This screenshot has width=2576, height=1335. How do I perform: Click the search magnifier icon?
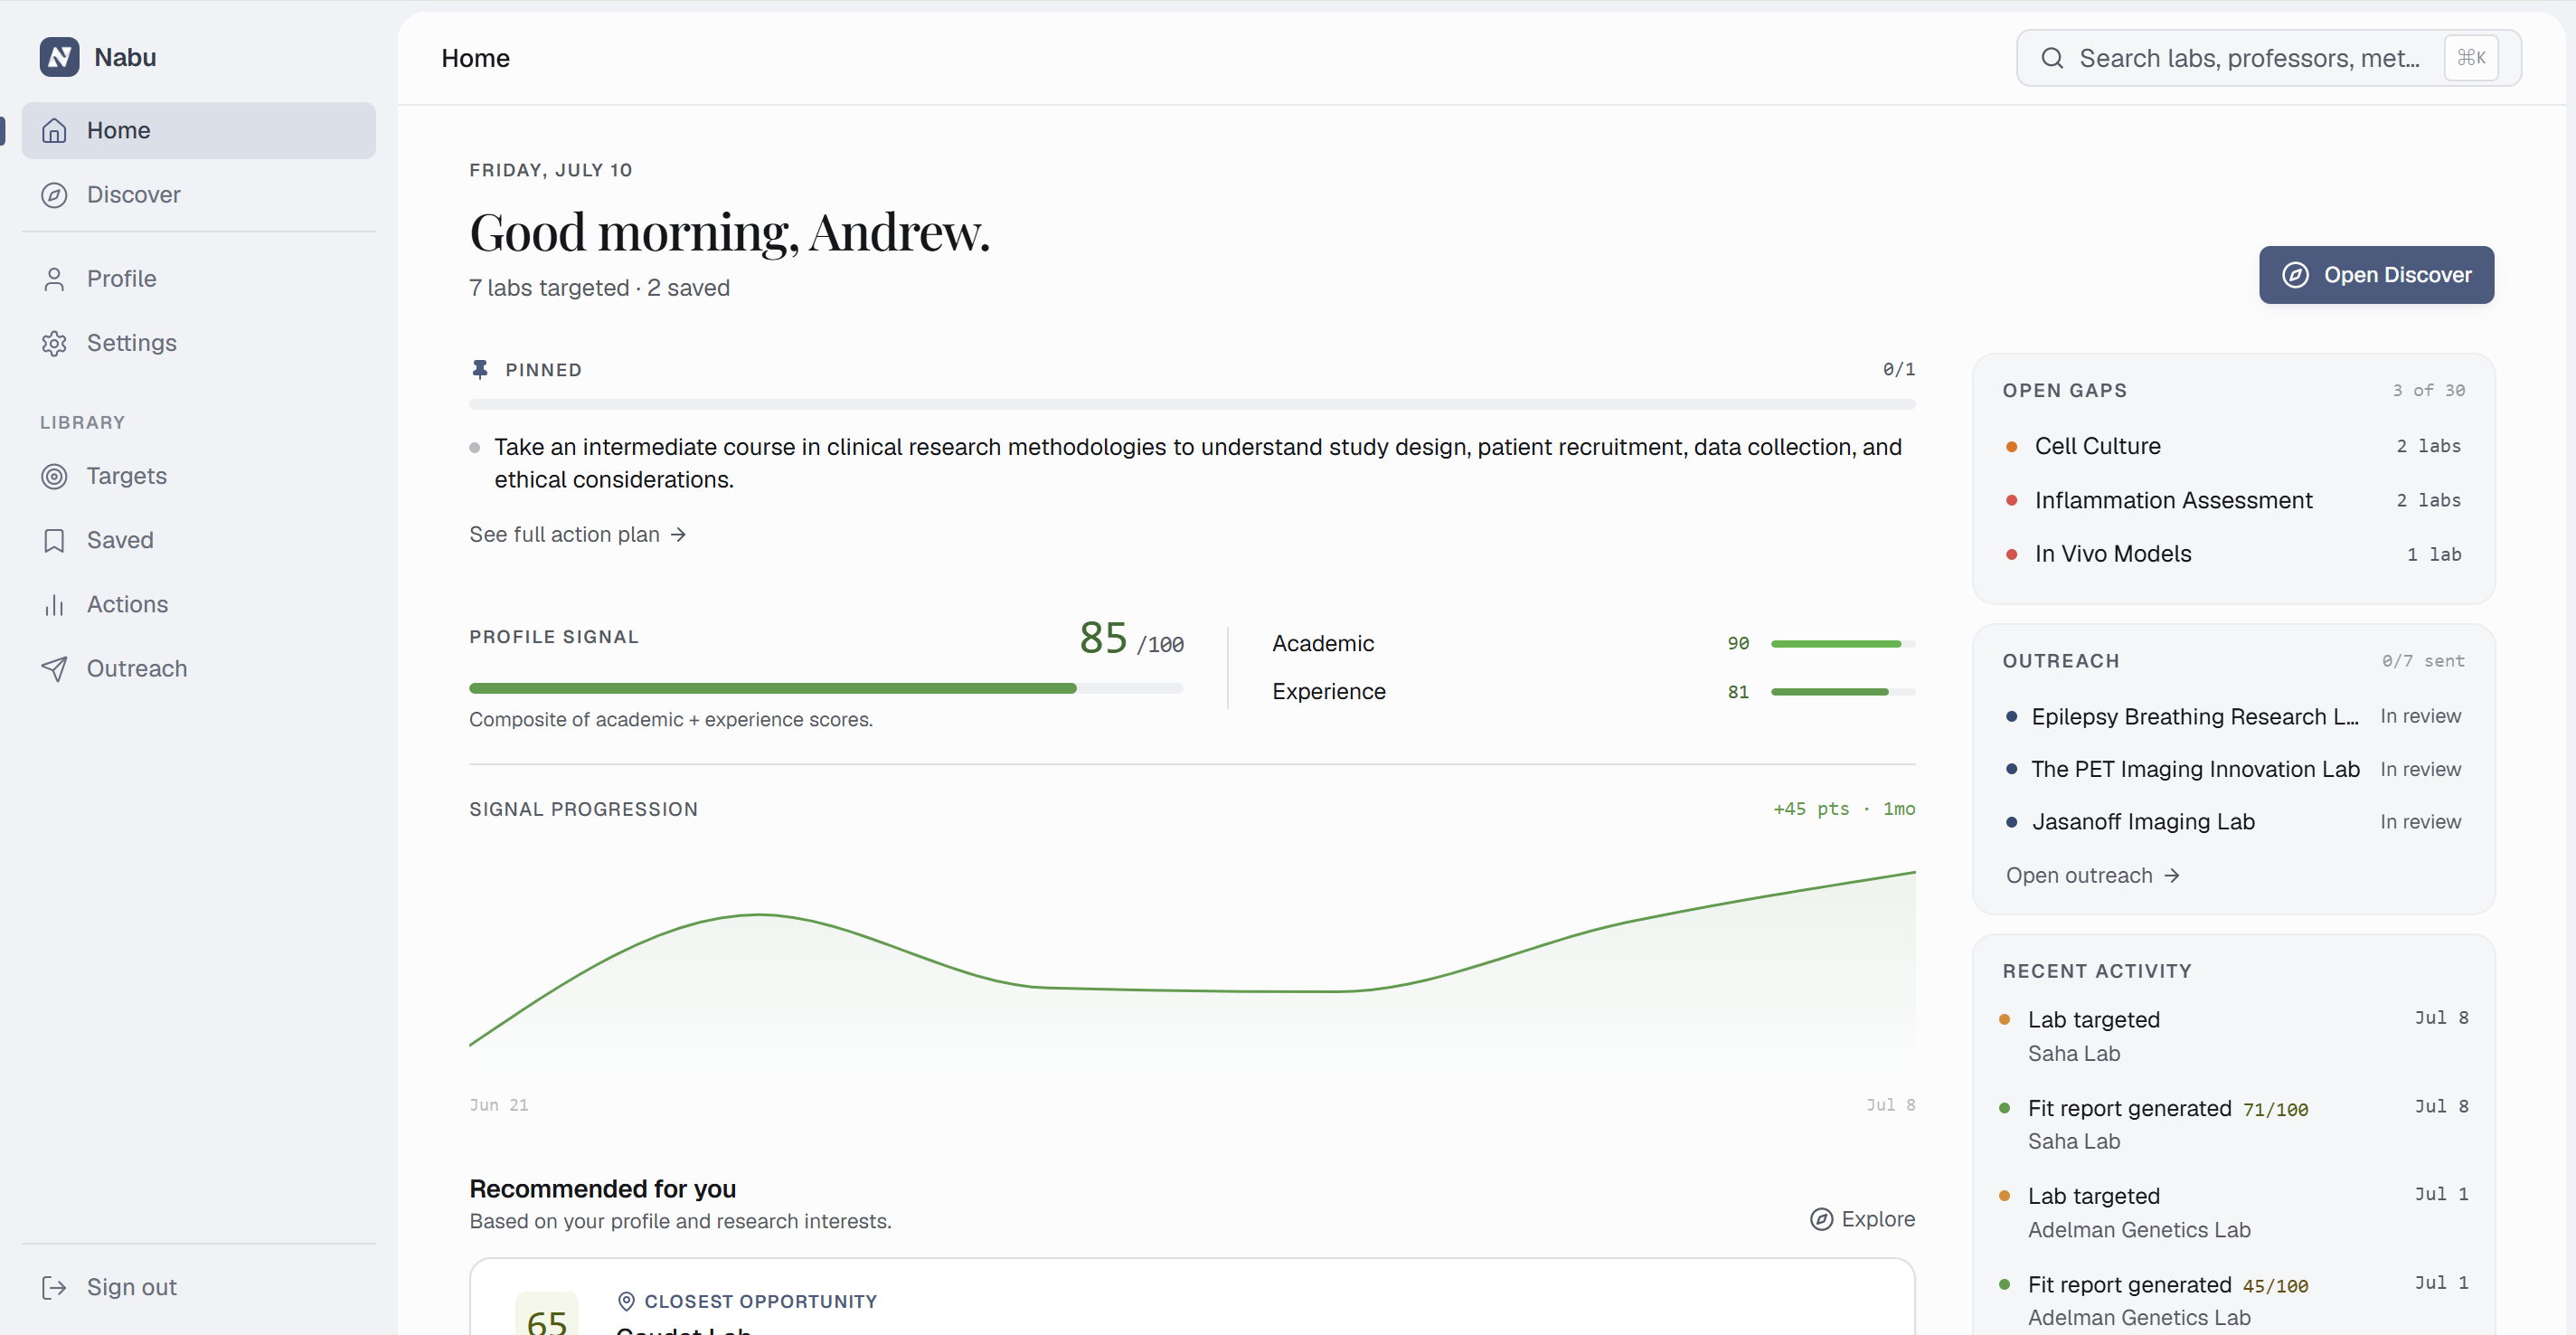coord(2052,58)
